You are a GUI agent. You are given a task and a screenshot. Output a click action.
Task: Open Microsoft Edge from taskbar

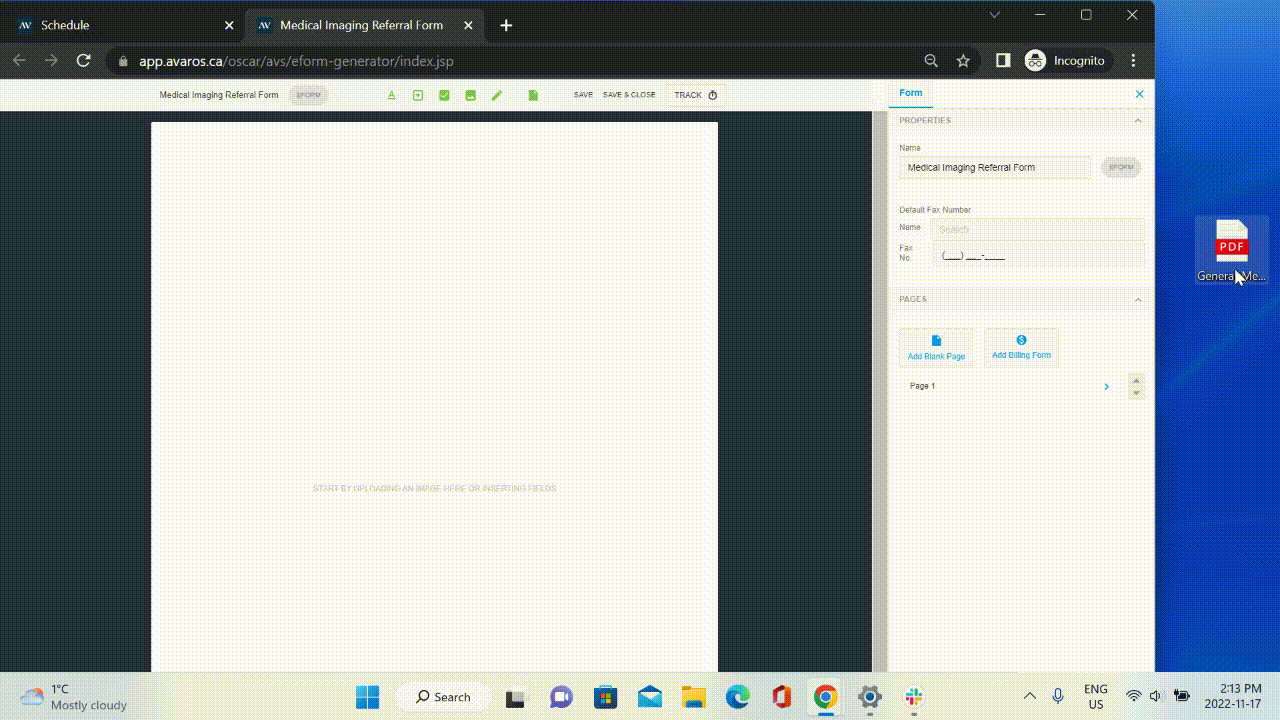(x=737, y=697)
